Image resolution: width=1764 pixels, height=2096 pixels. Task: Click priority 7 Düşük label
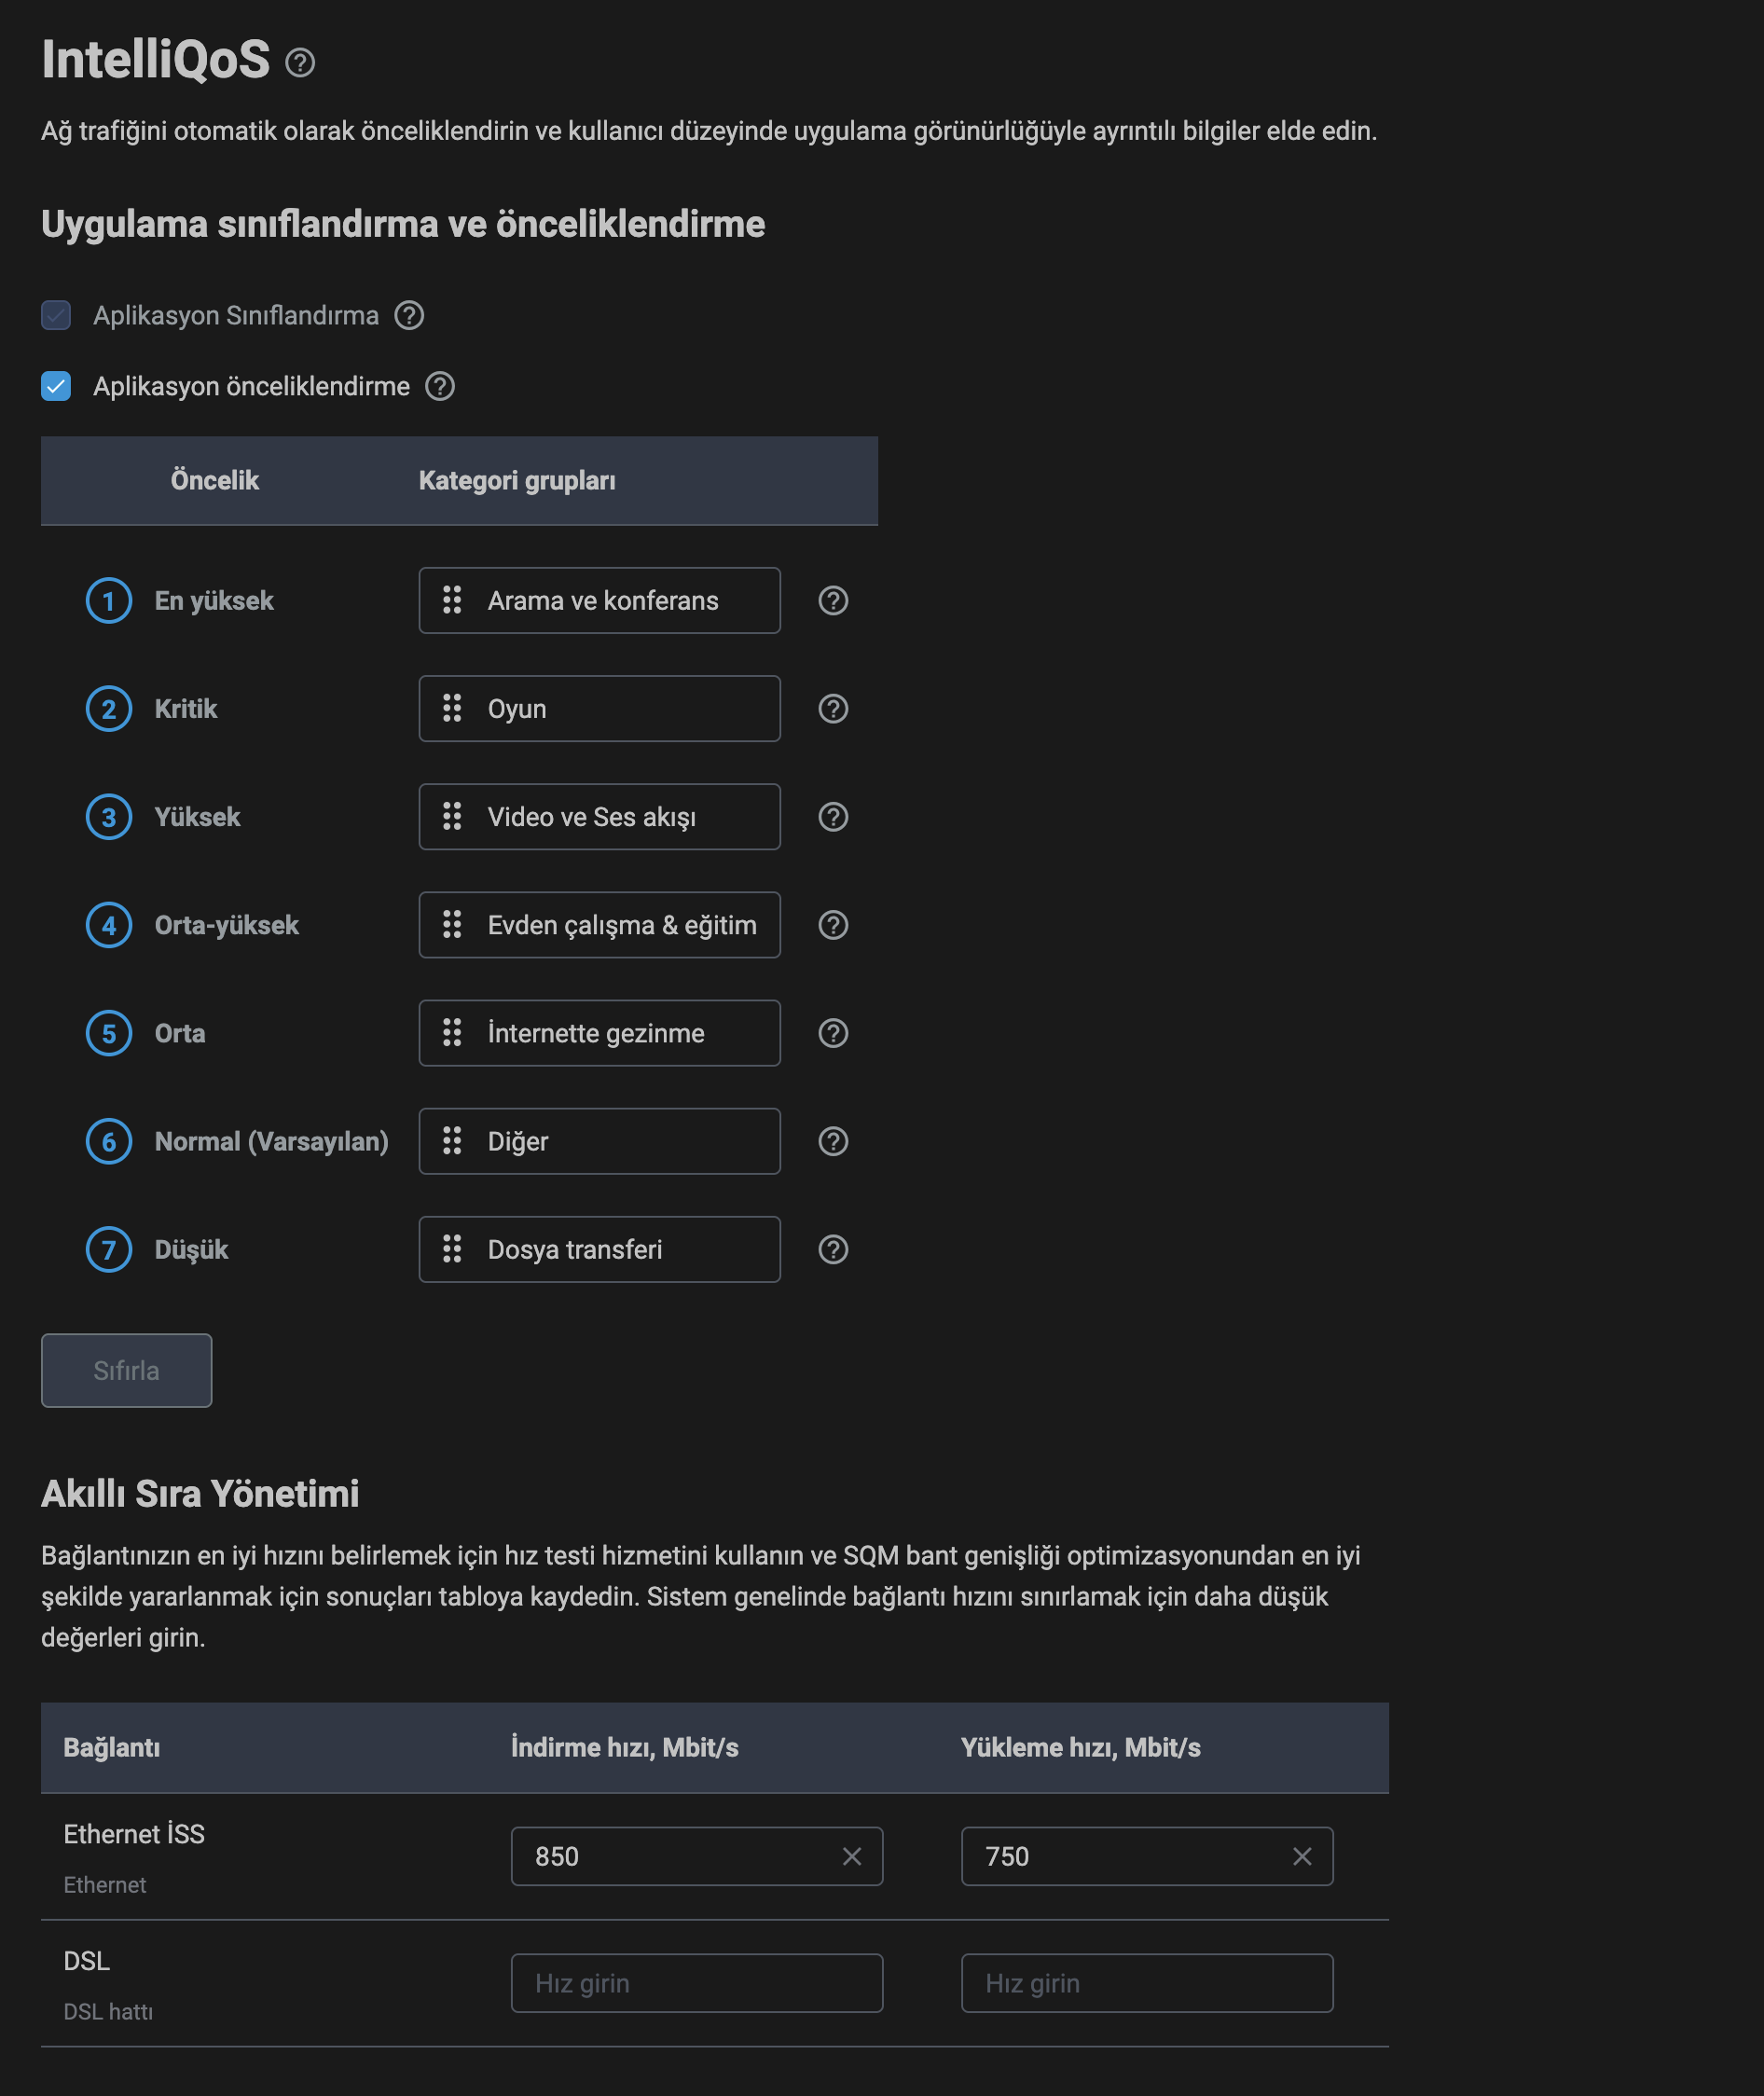point(192,1248)
